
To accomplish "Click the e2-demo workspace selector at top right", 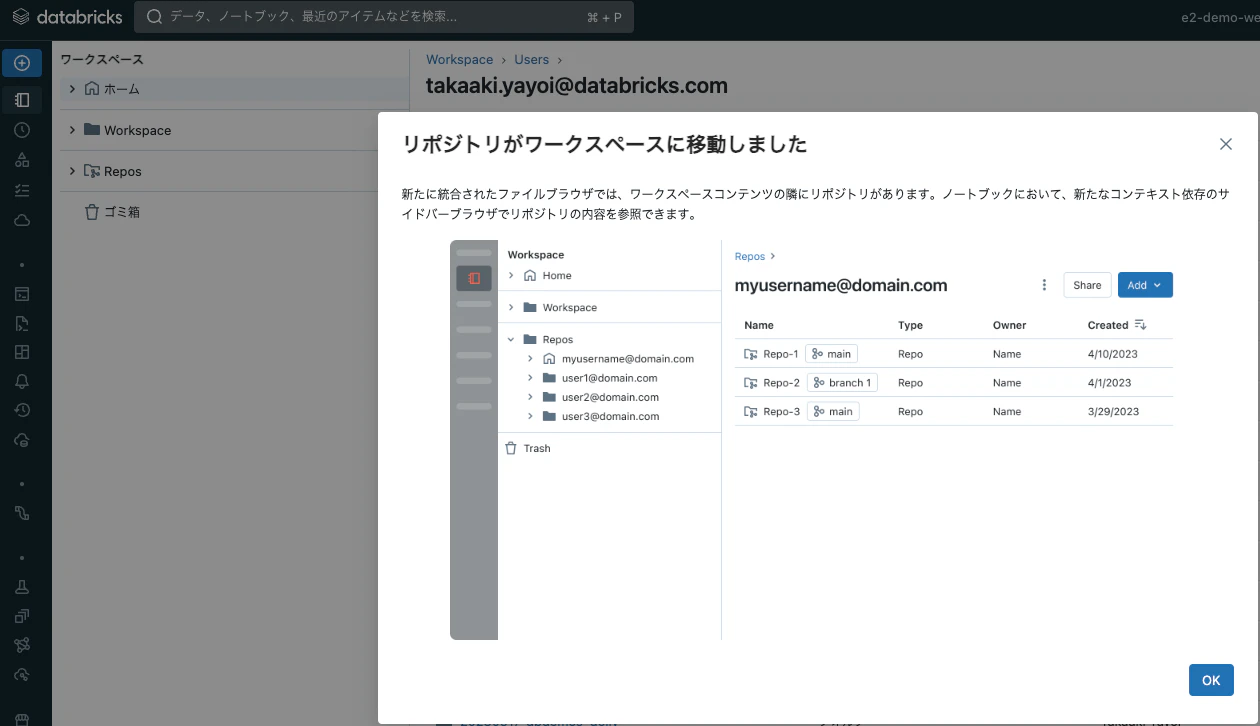I will pyautogui.click(x=1221, y=17).
